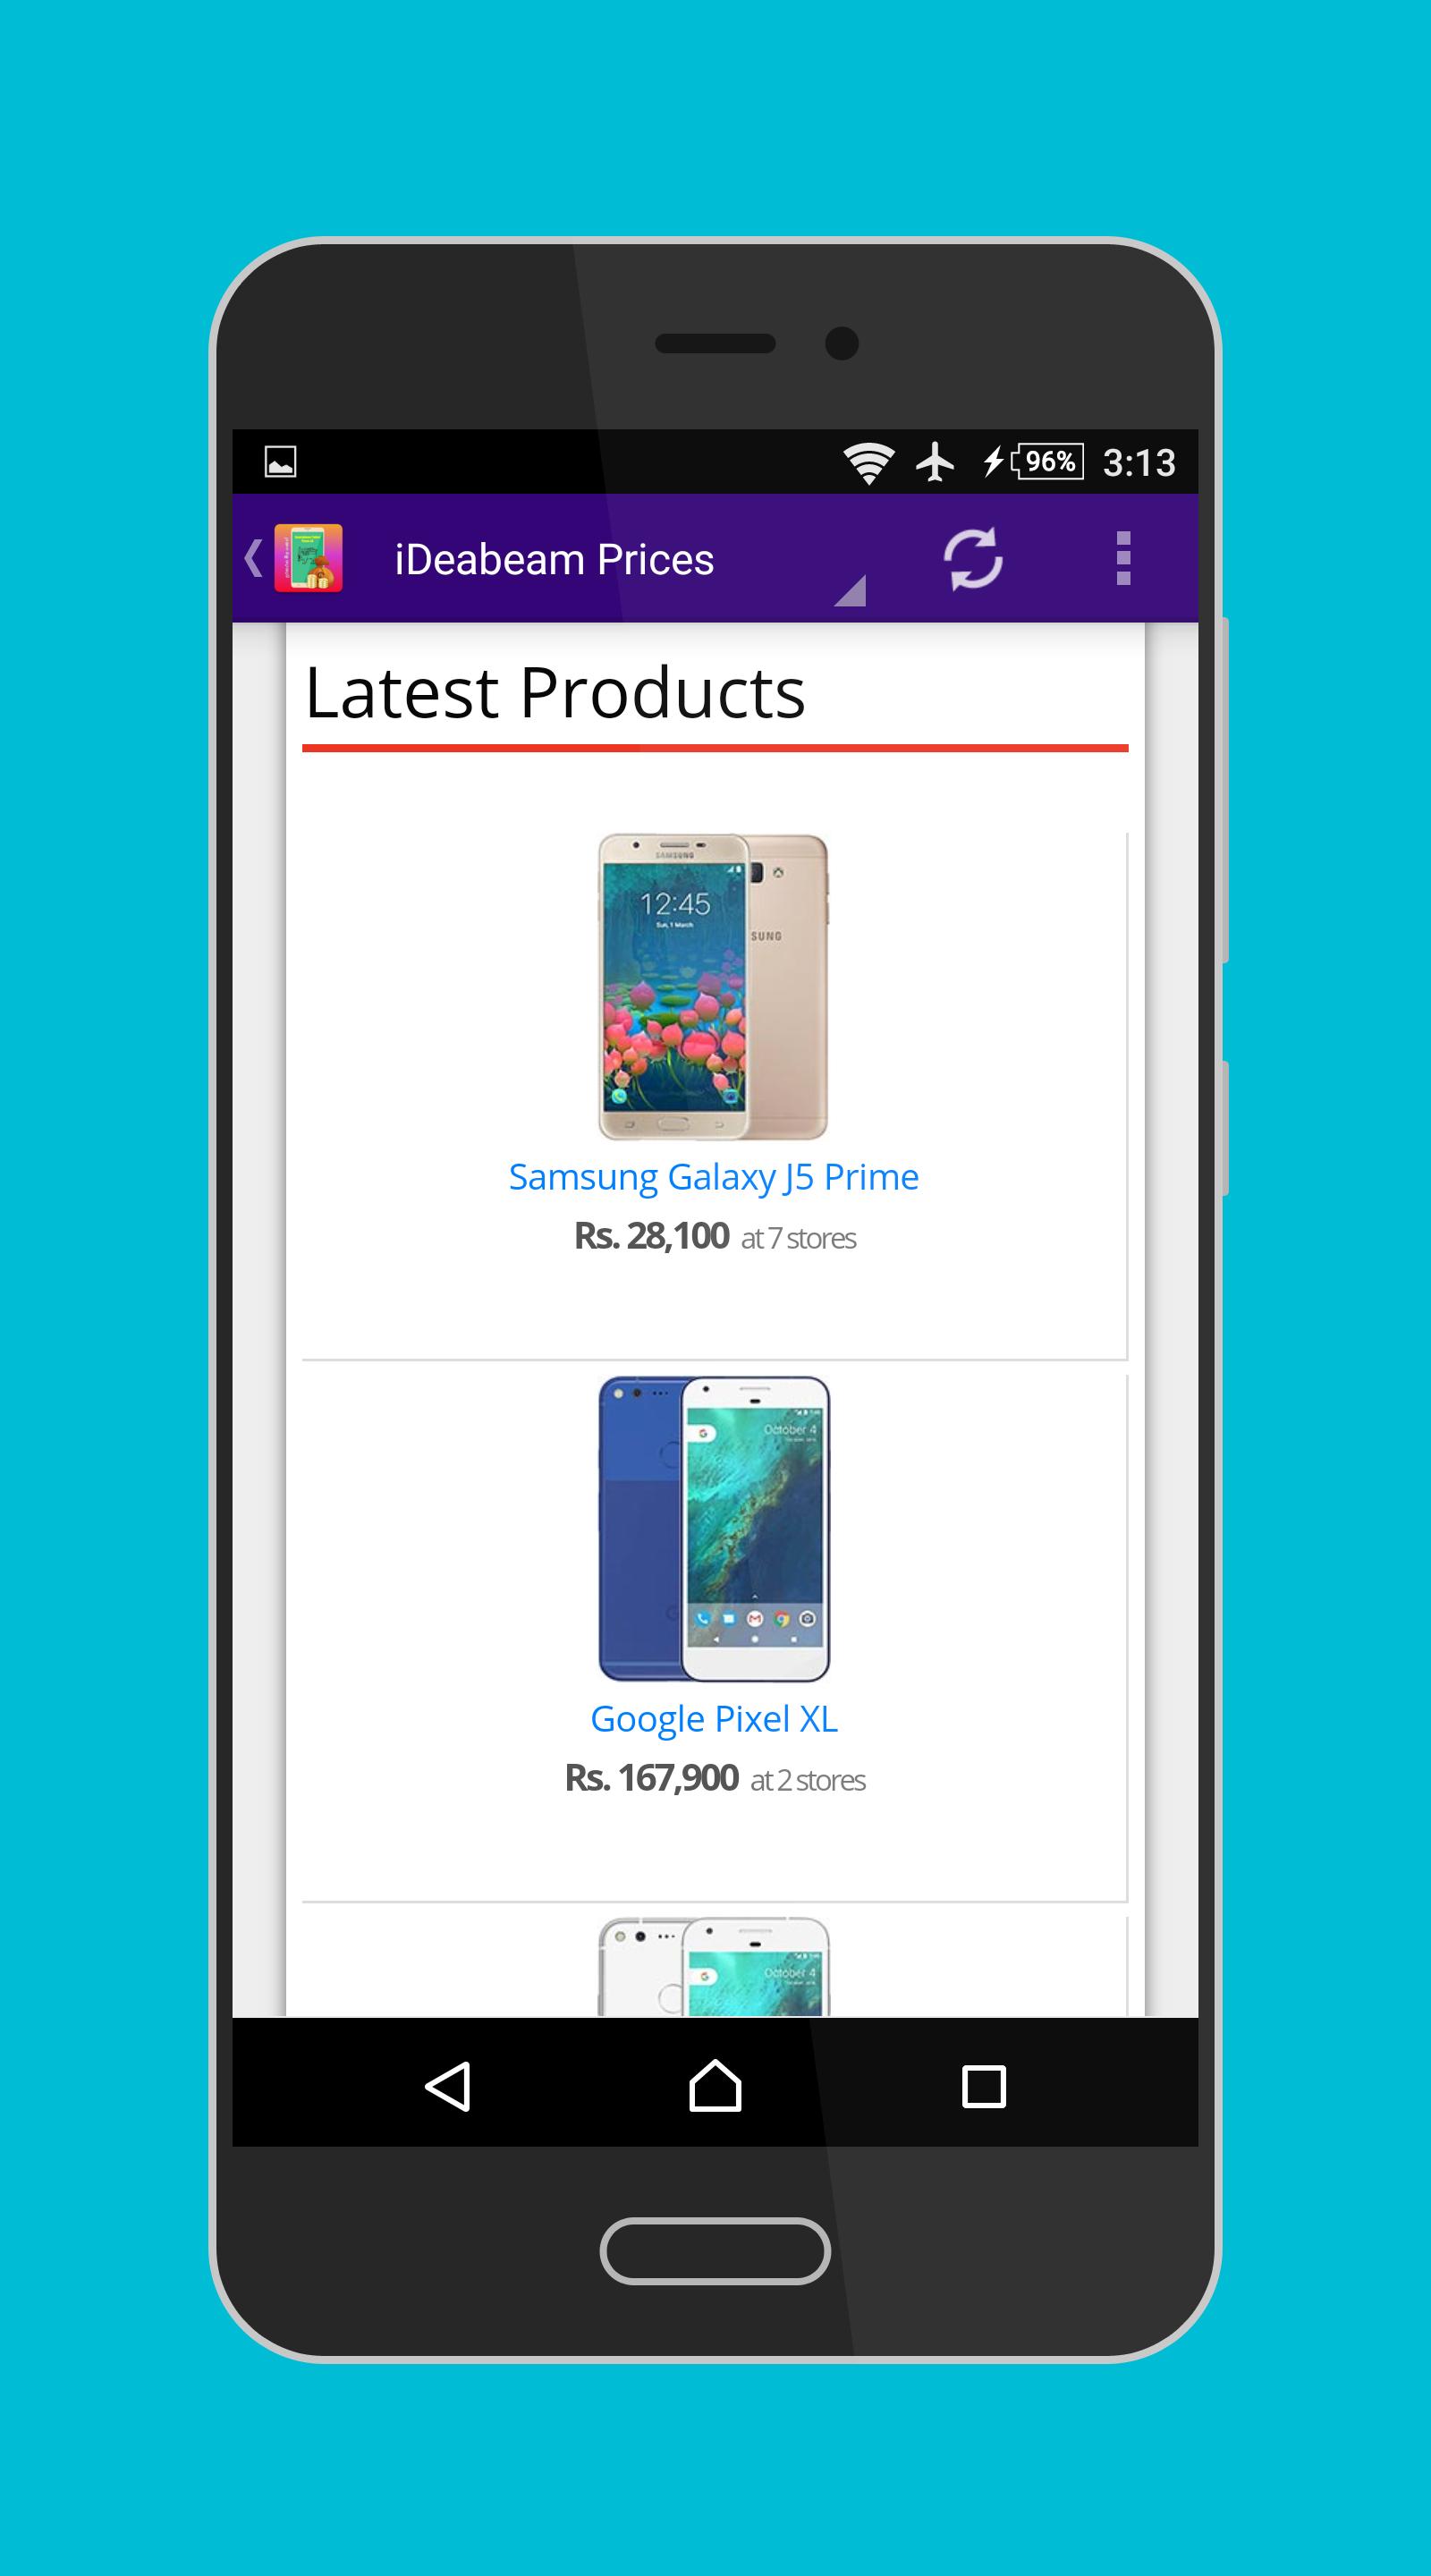Tap the refresh icon in app bar

coord(972,558)
